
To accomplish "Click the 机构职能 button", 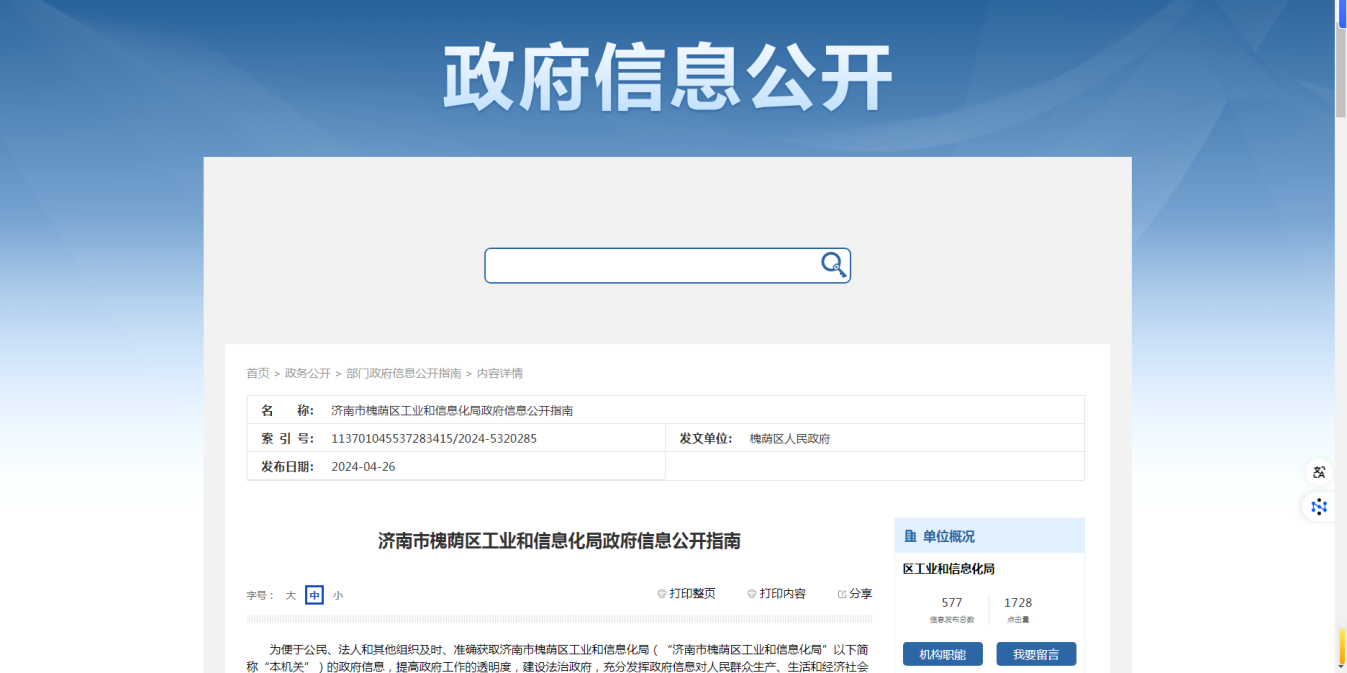I will (942, 654).
